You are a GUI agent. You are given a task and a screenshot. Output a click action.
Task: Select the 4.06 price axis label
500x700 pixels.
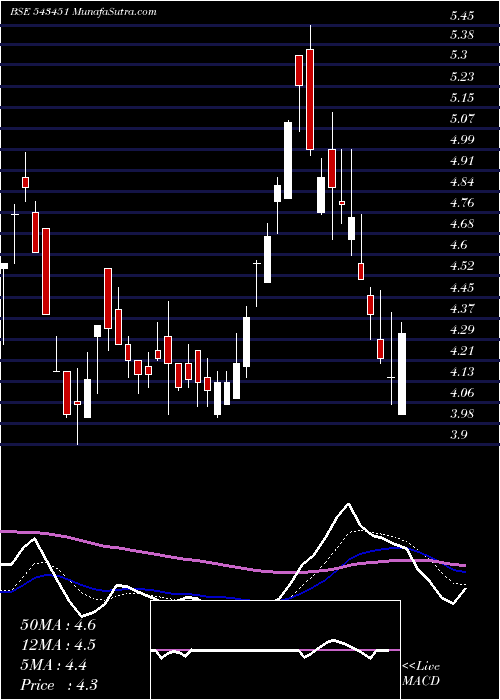click(462, 393)
